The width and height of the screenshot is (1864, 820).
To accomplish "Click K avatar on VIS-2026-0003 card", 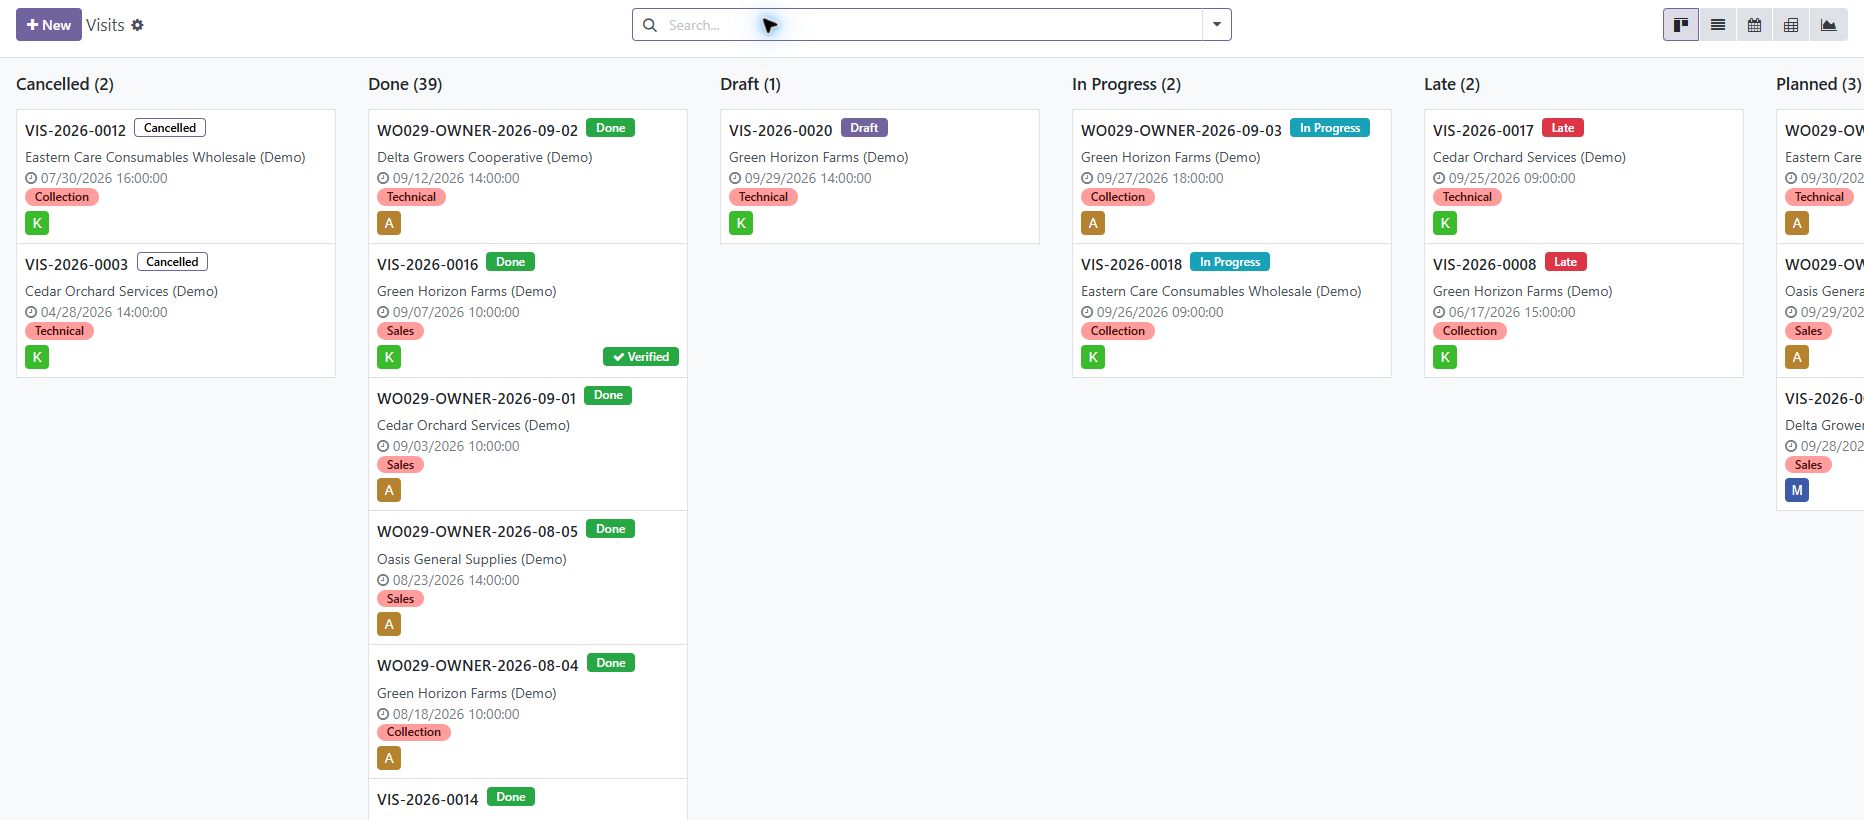I will tap(37, 357).
